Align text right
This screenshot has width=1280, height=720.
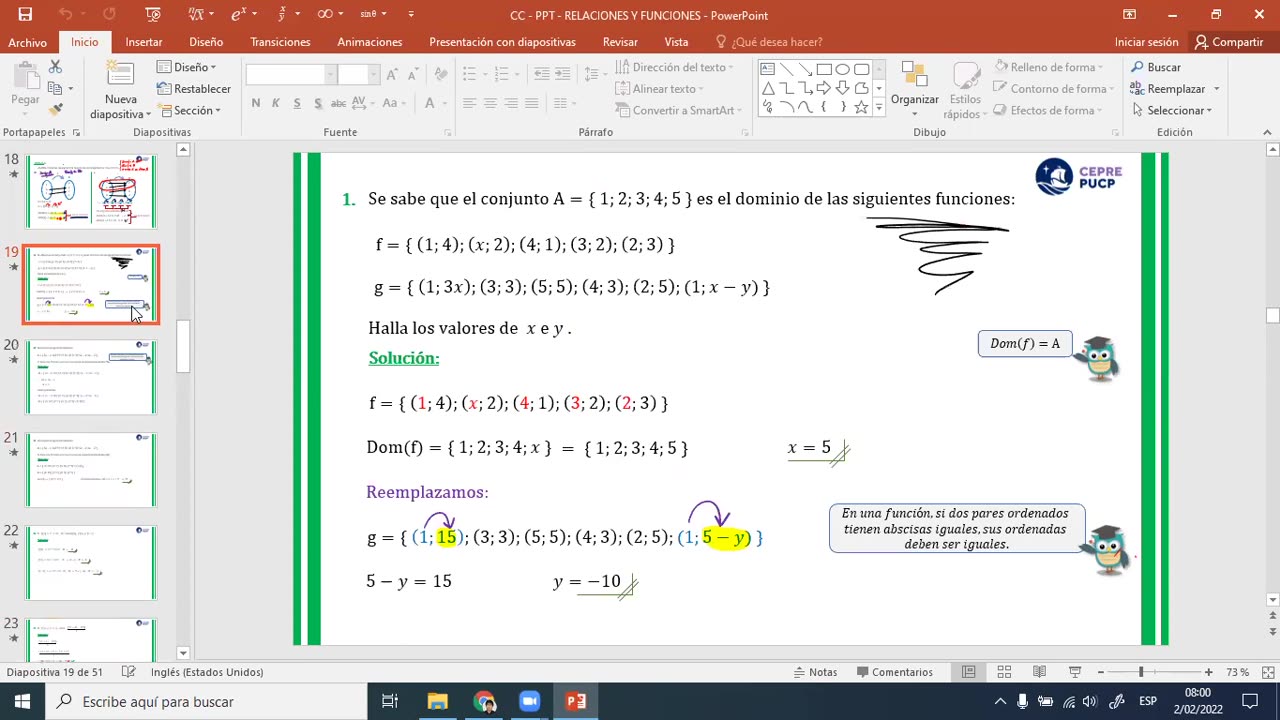511,103
